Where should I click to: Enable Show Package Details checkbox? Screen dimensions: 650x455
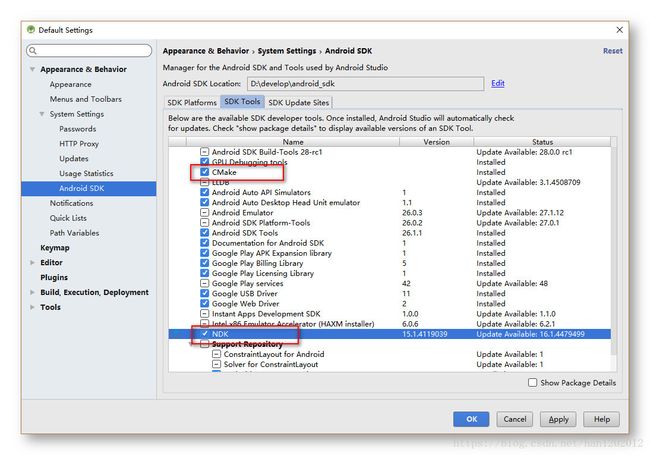coord(533,382)
